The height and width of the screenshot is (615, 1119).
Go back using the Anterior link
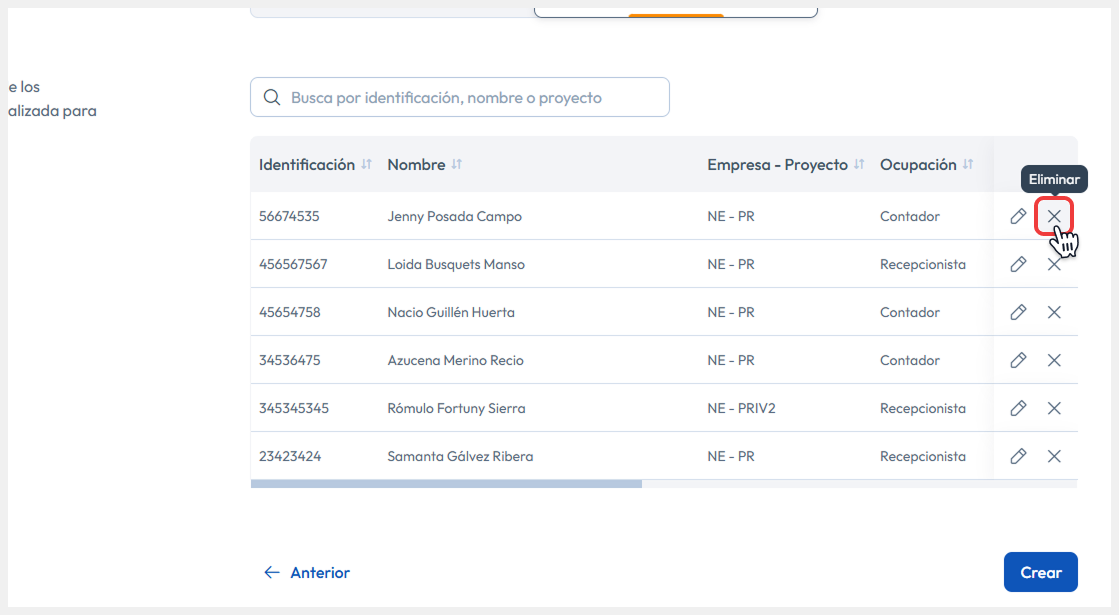[305, 572]
